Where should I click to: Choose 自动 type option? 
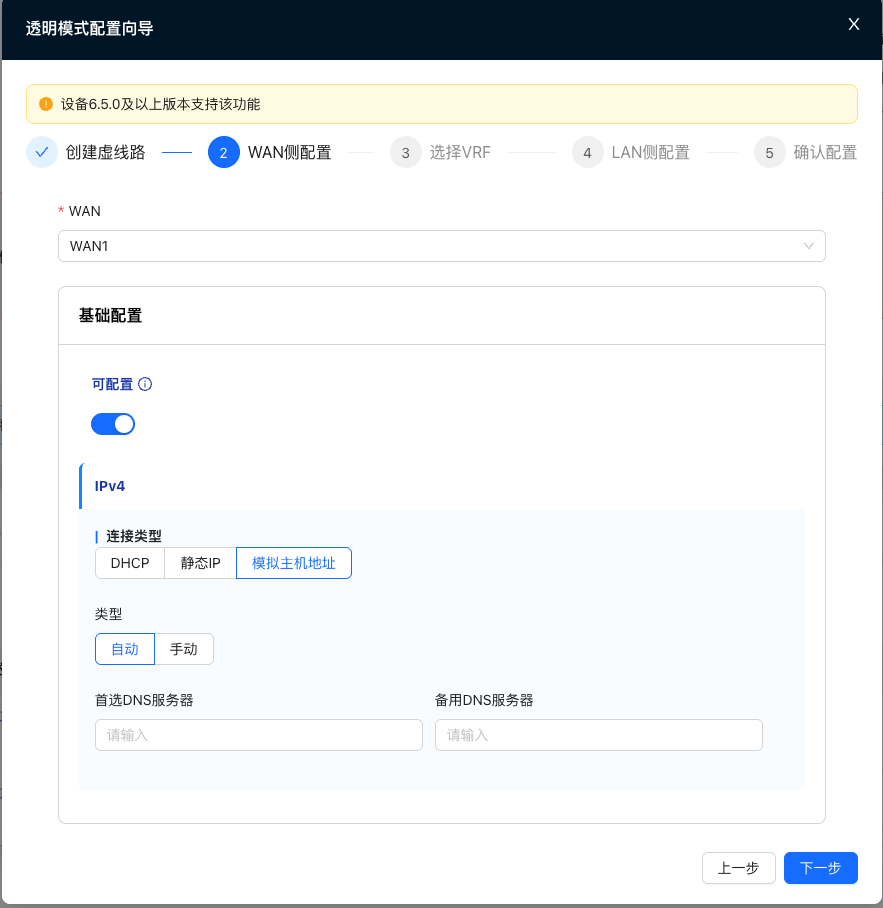tap(125, 649)
